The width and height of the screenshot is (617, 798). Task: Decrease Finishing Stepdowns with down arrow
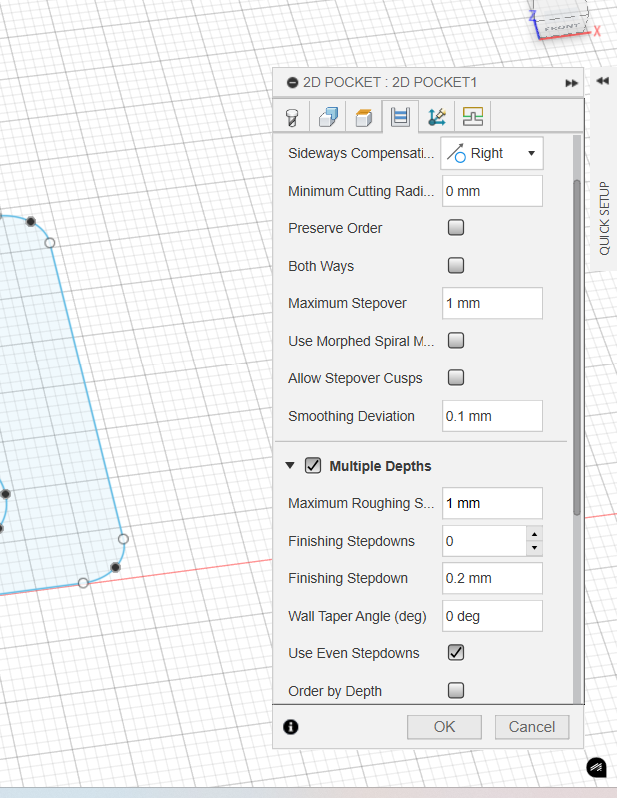[535, 548]
